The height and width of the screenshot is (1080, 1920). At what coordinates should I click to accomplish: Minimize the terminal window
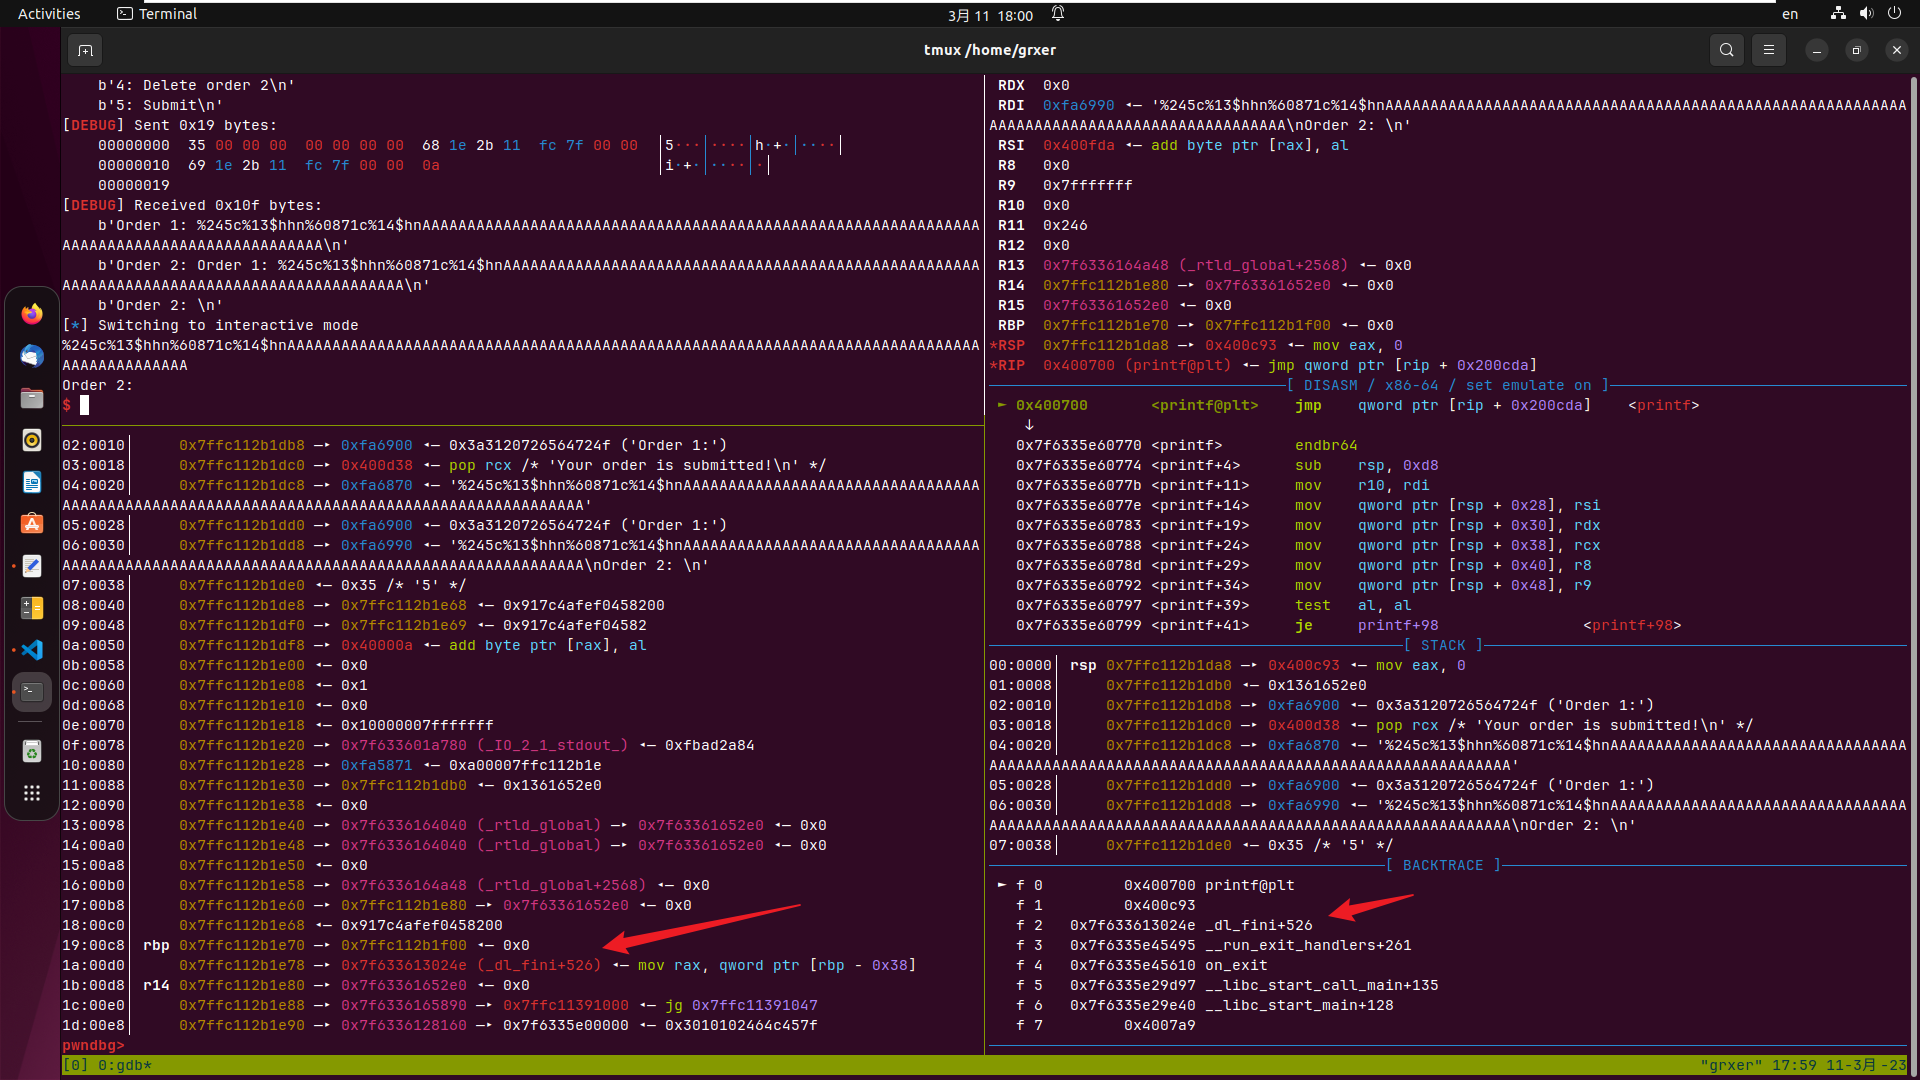pyautogui.click(x=1816, y=50)
